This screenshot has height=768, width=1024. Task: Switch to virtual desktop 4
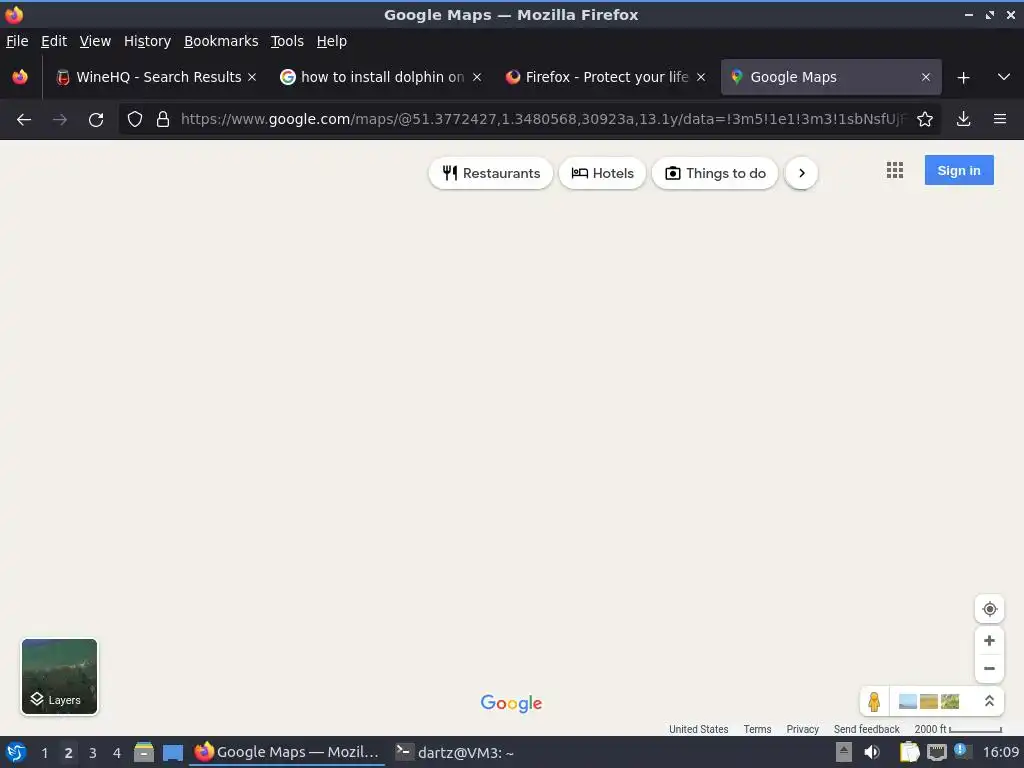(117, 753)
